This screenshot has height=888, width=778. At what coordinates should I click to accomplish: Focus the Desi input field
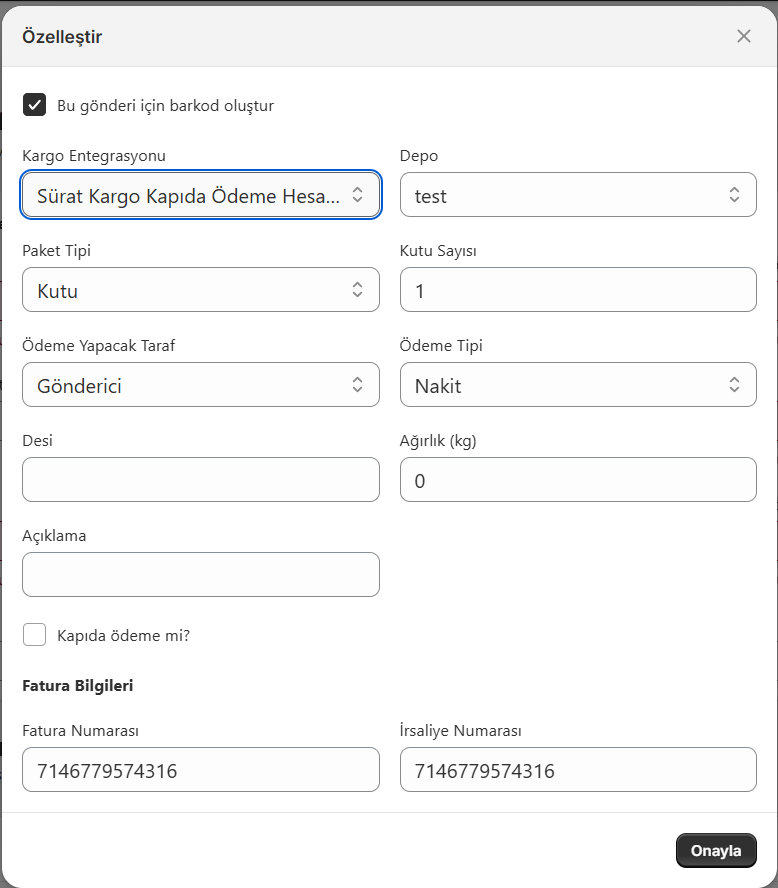pos(200,480)
